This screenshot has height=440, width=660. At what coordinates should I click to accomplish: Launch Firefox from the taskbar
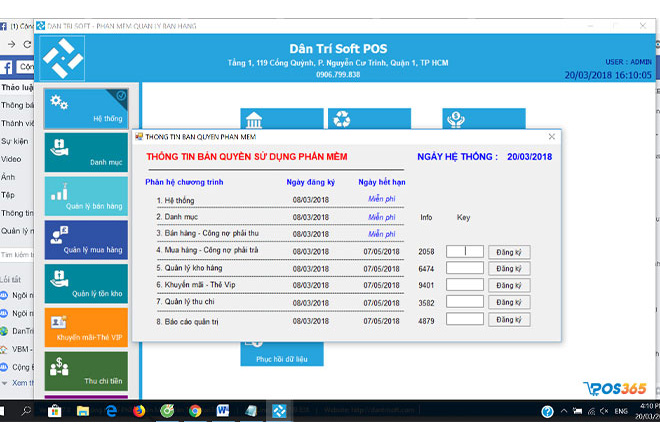[139, 411]
